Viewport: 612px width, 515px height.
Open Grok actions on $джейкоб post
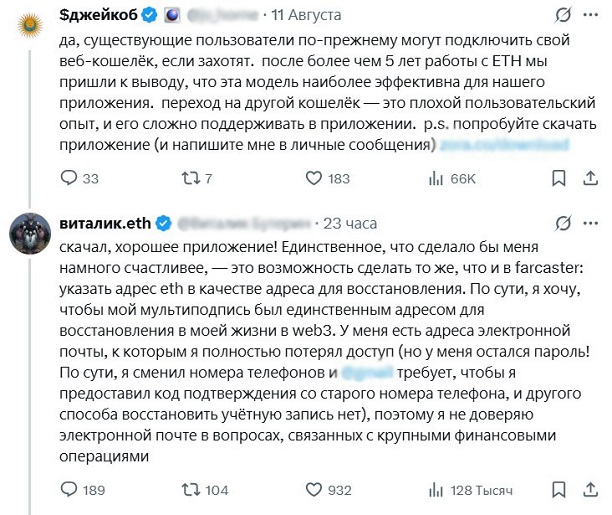coord(565,16)
